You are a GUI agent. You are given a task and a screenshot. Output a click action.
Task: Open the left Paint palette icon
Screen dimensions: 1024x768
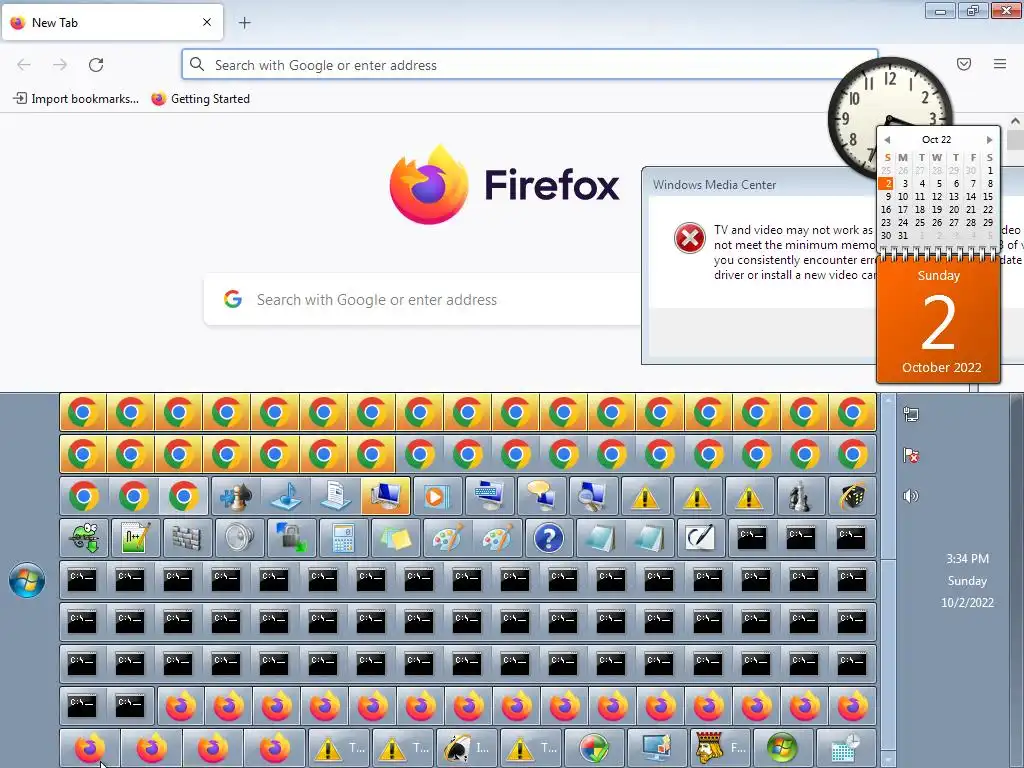click(x=447, y=538)
